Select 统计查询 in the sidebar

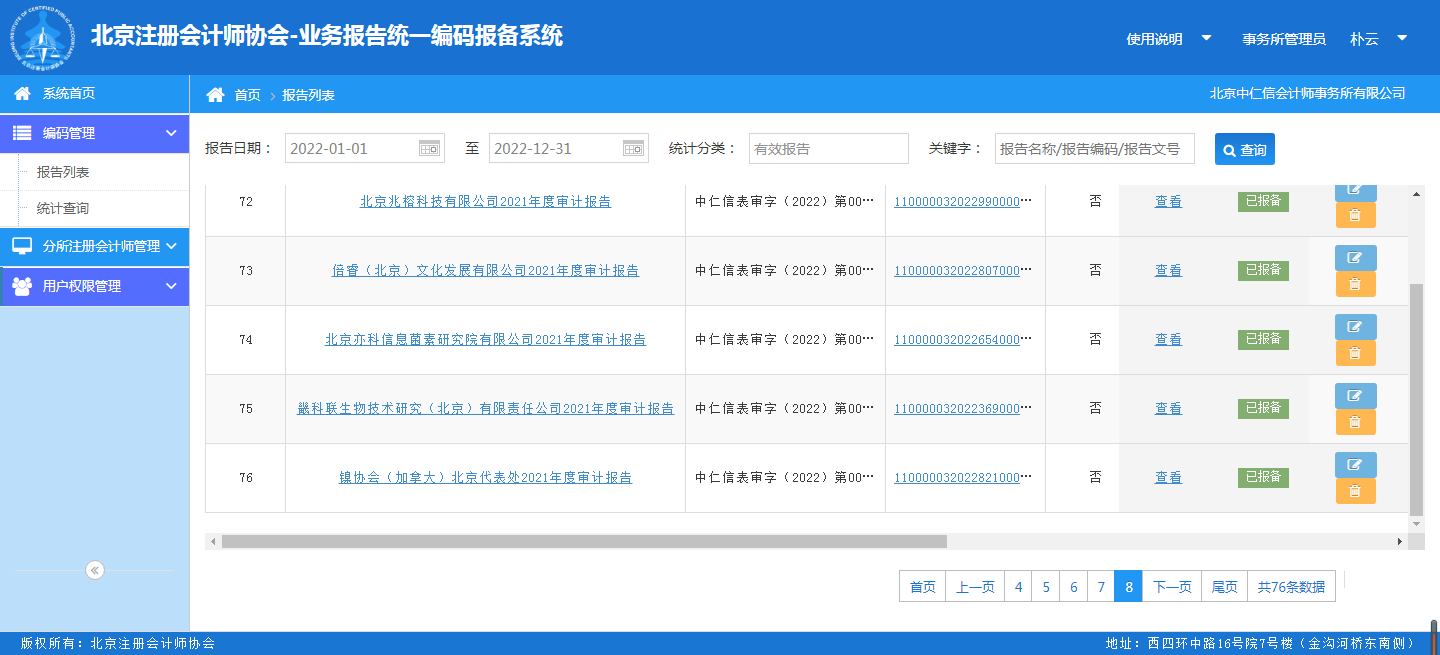(x=63, y=208)
